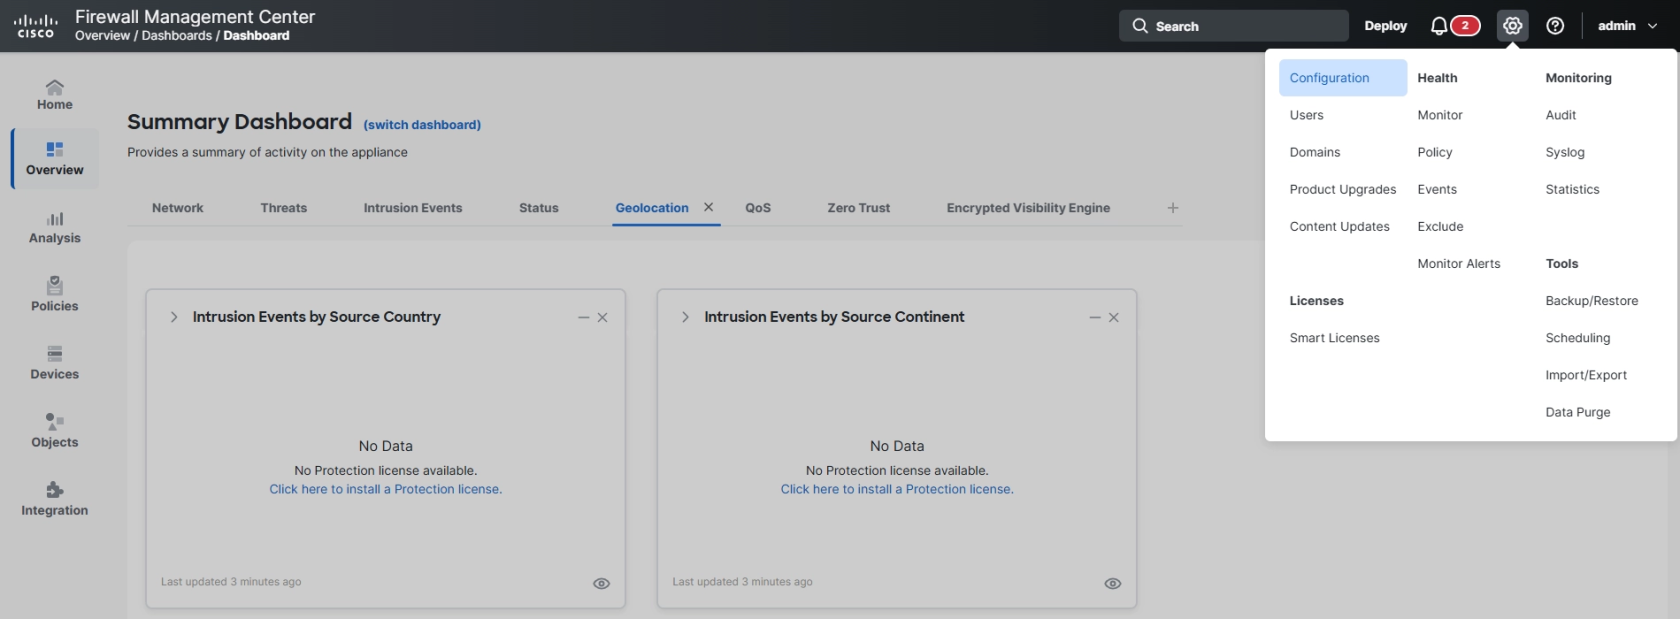Open Monitor under Health
The width and height of the screenshot is (1680, 619).
(1440, 115)
